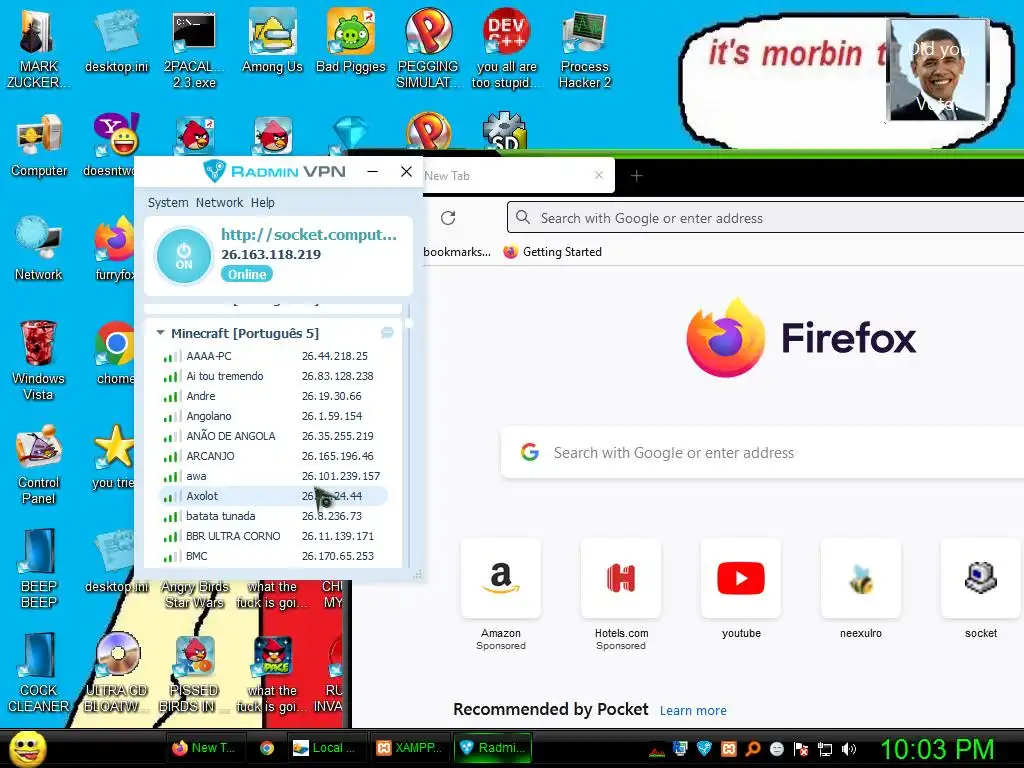Image resolution: width=1024 pixels, height=768 pixels.
Task: Open the DEV C++ desktop icon
Action: coord(507,49)
